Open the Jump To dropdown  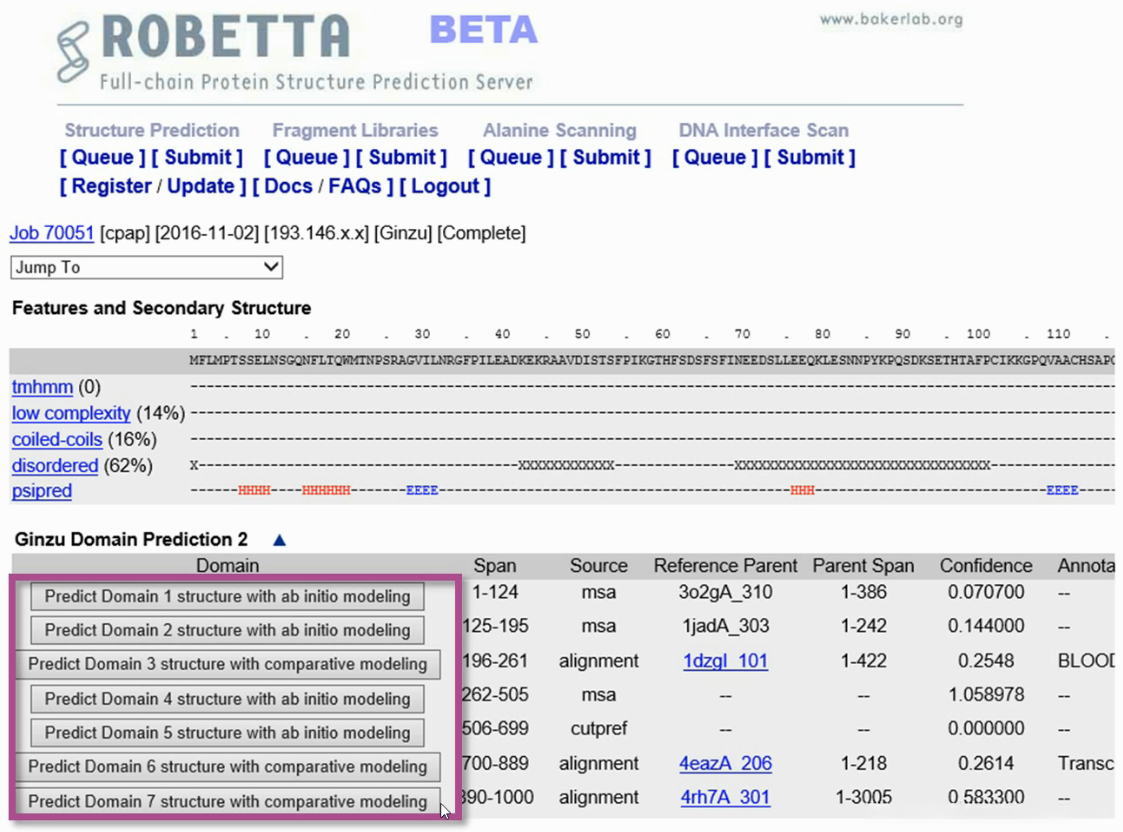[147, 267]
